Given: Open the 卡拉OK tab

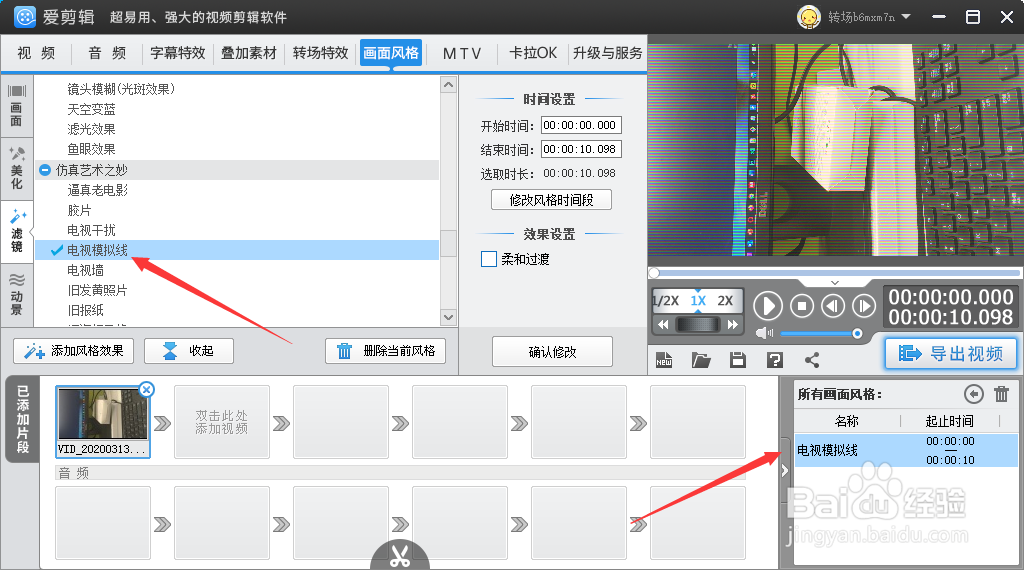Looking at the screenshot, I should (x=533, y=53).
